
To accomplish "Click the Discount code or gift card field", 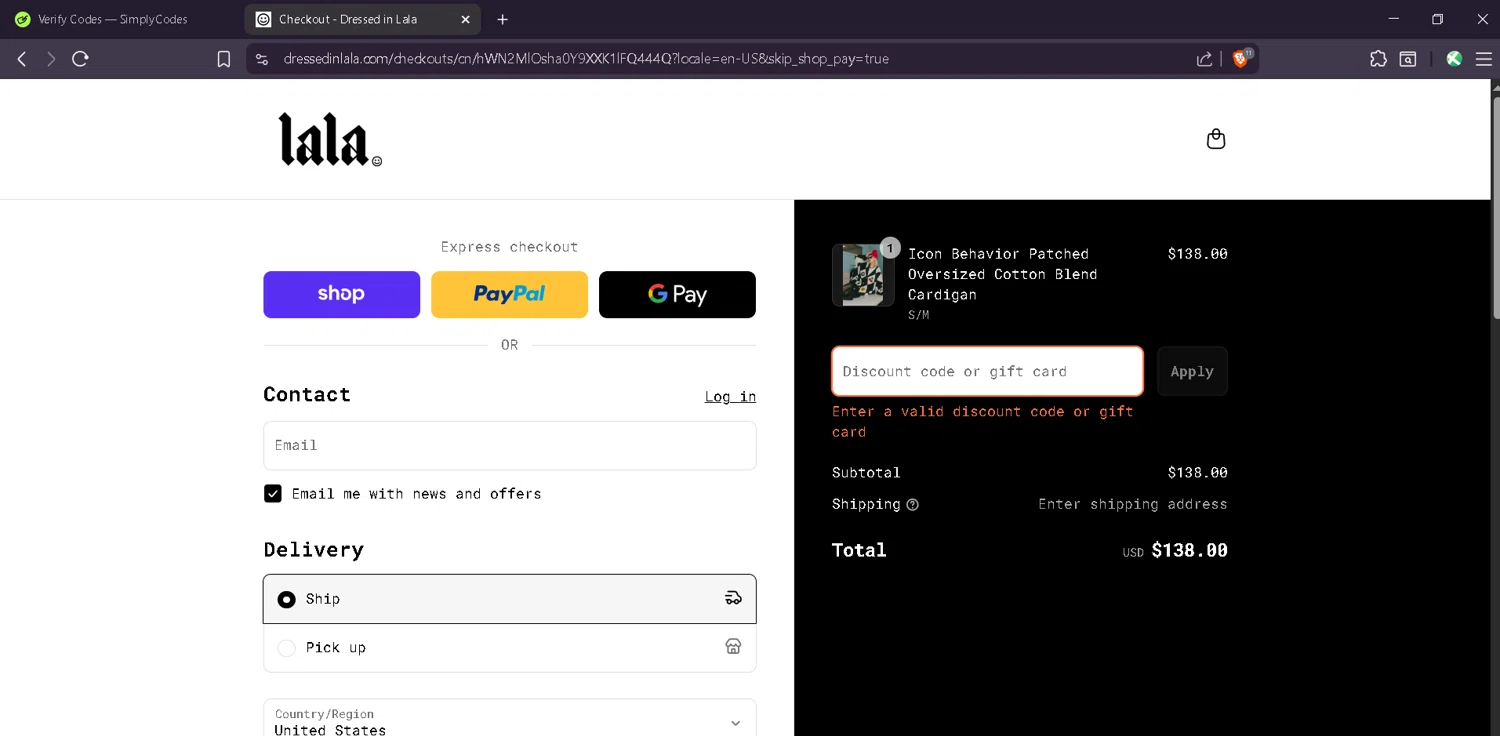I will tap(987, 371).
